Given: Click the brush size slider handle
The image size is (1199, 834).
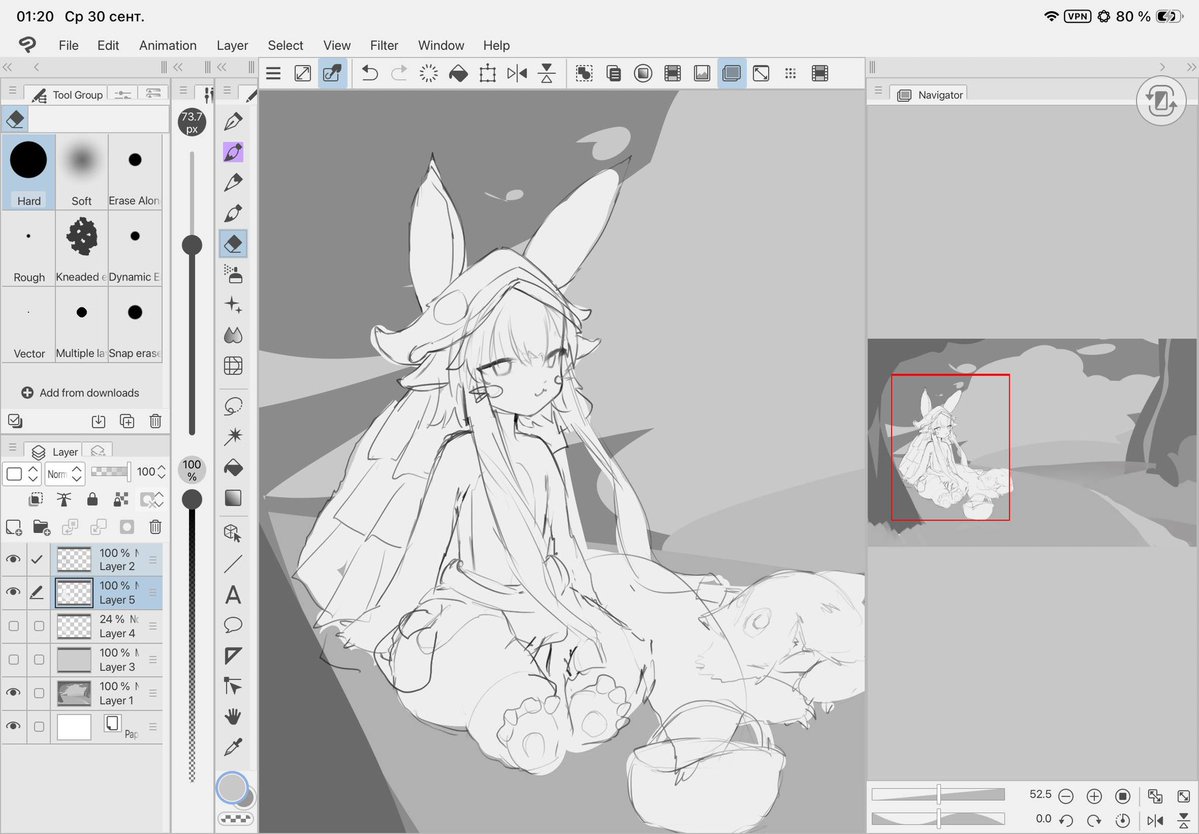Looking at the screenshot, I should coord(192,245).
